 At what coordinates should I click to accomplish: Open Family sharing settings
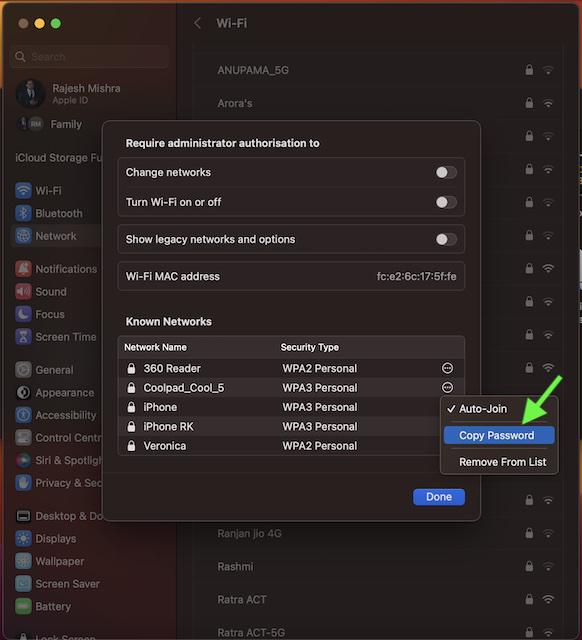(x=49, y=124)
